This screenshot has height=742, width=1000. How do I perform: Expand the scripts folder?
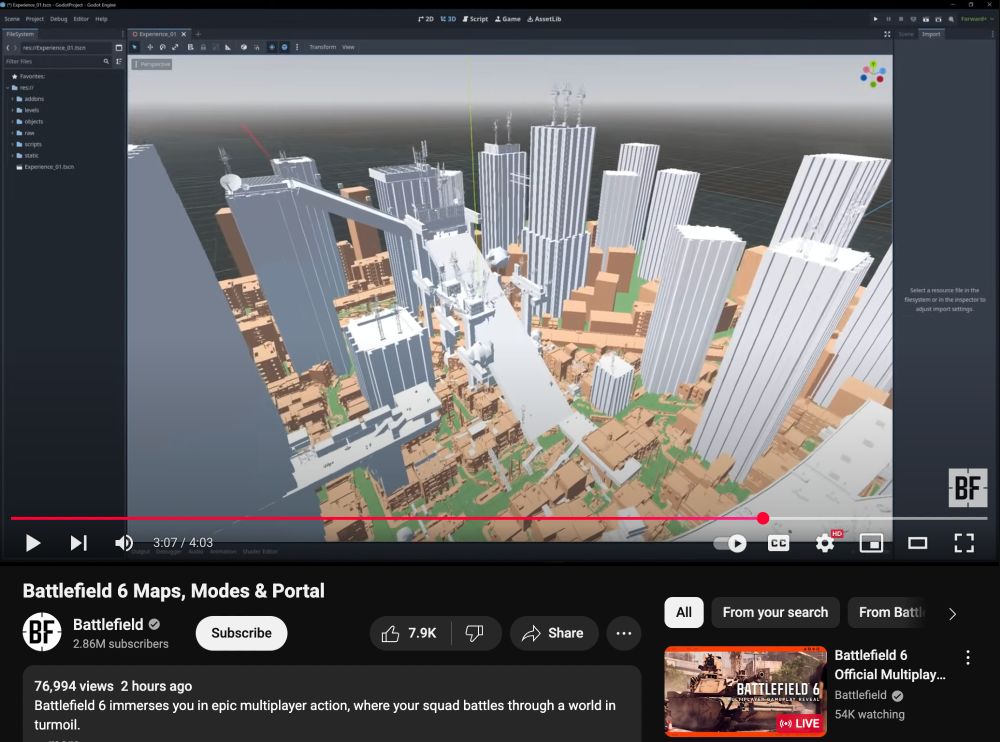13,144
